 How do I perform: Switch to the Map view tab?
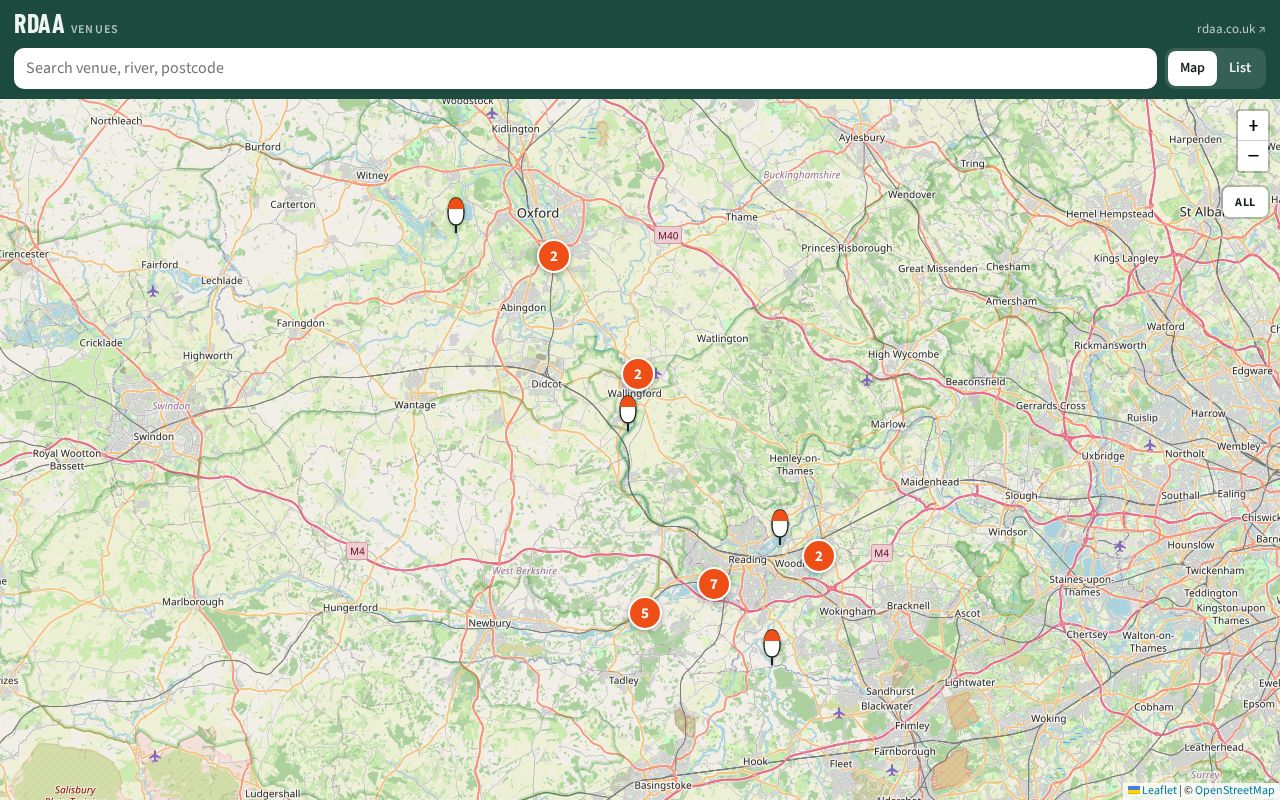[1192, 68]
